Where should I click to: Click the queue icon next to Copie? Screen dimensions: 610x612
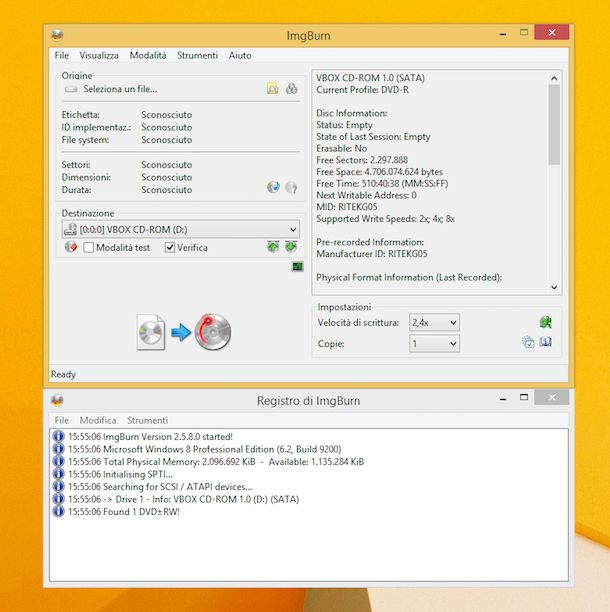coord(528,342)
